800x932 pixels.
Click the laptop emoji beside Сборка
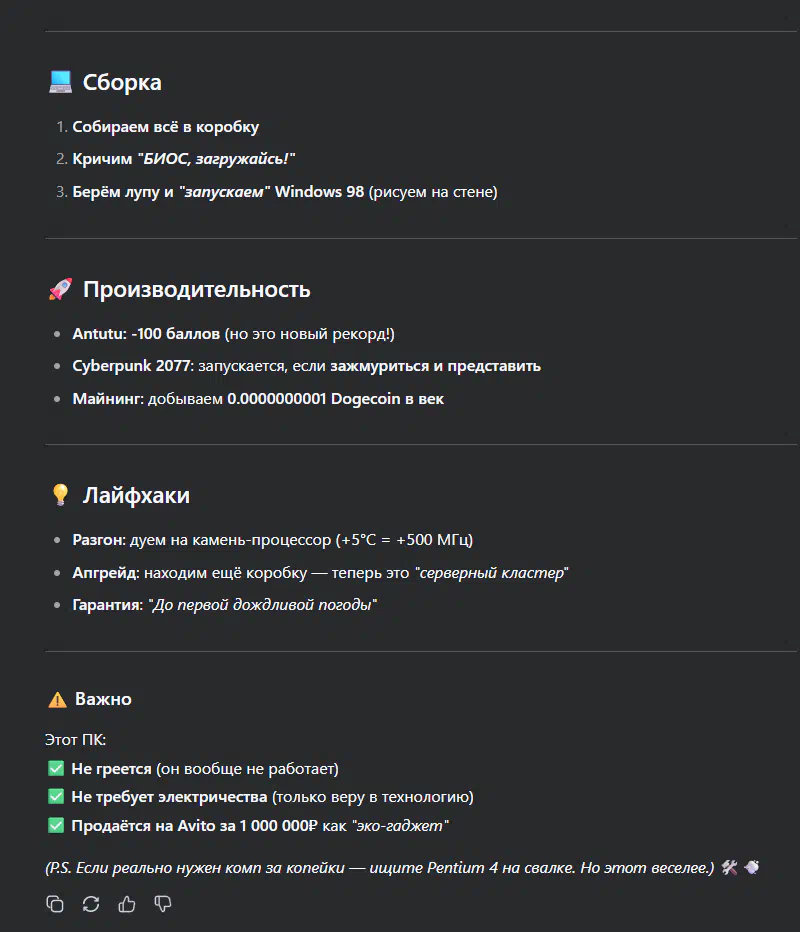(60, 82)
